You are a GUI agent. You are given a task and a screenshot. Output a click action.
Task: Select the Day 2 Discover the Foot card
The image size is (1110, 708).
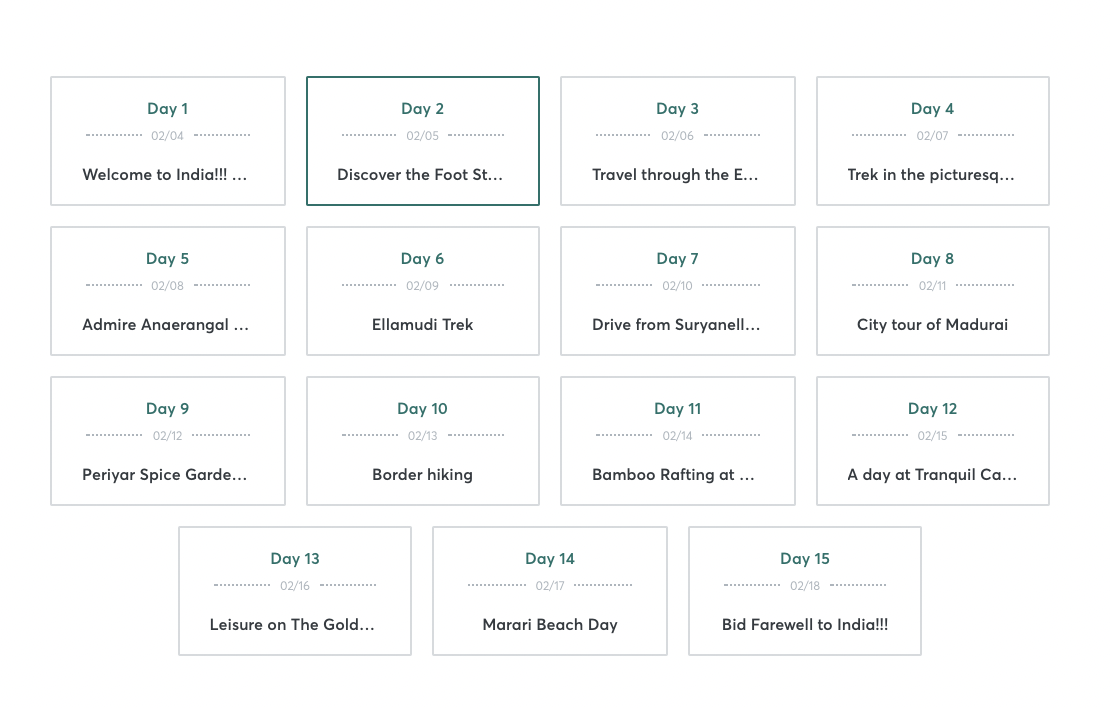click(422, 141)
